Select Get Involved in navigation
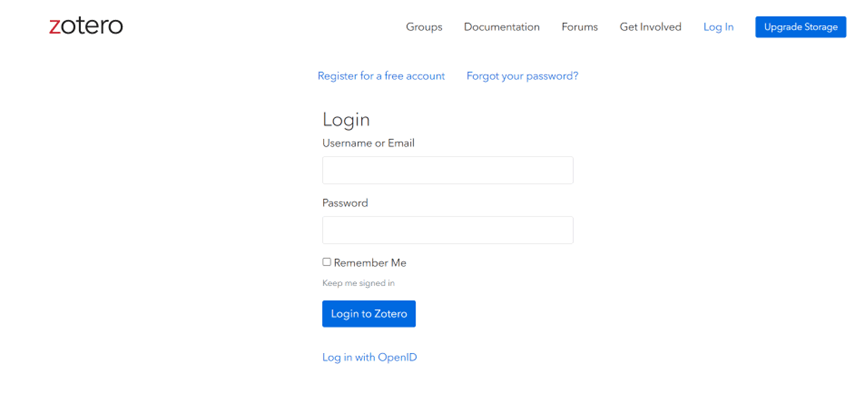865x403 pixels. (650, 27)
